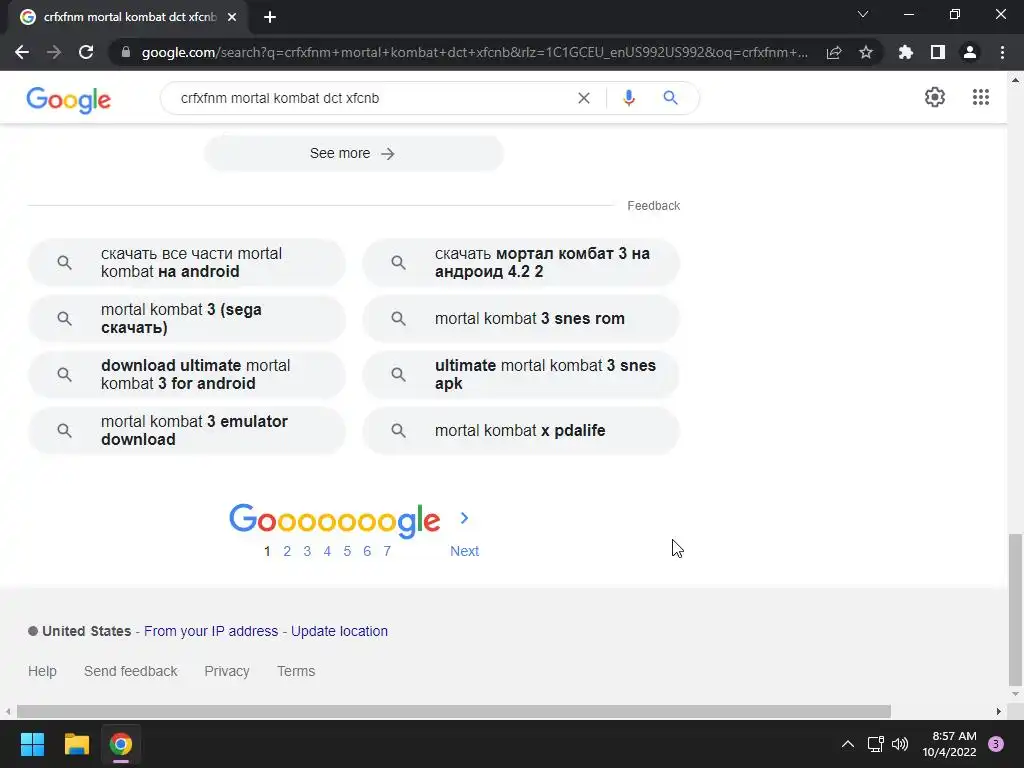Show hidden tray icons chevron
Image resolution: width=1024 pixels, height=768 pixels.
point(848,744)
